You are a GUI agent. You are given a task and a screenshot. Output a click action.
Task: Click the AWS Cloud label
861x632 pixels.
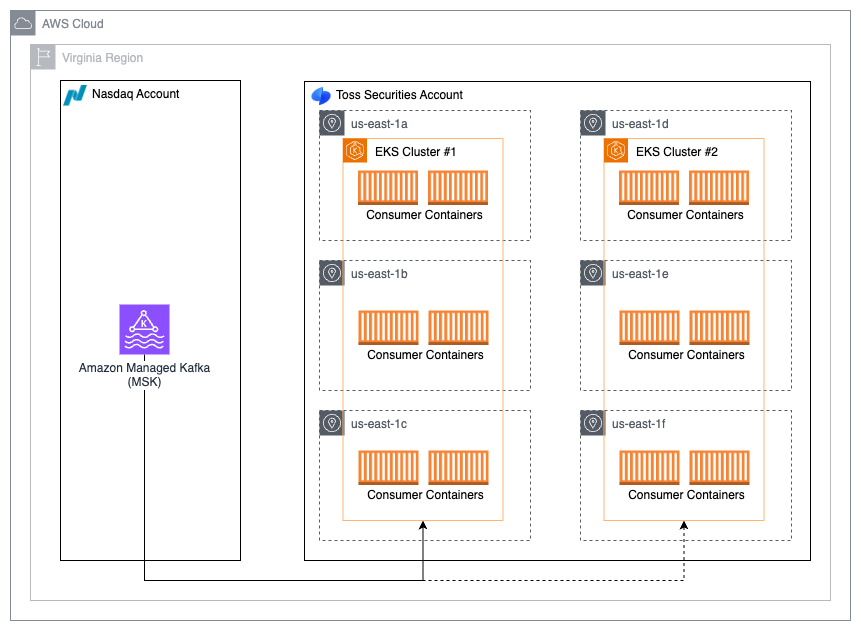[x=72, y=24]
